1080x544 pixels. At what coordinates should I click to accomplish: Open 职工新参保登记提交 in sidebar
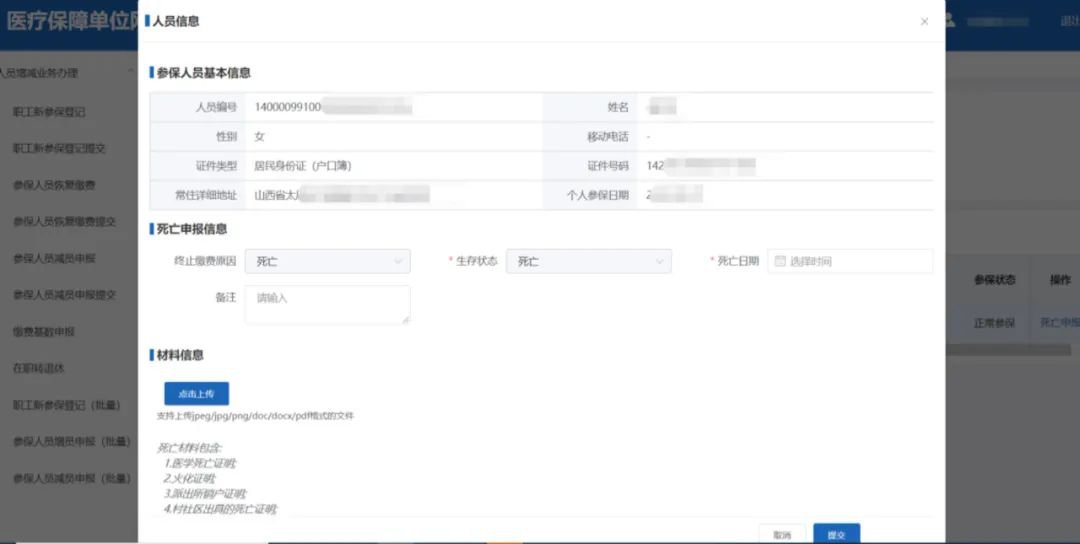(59, 148)
